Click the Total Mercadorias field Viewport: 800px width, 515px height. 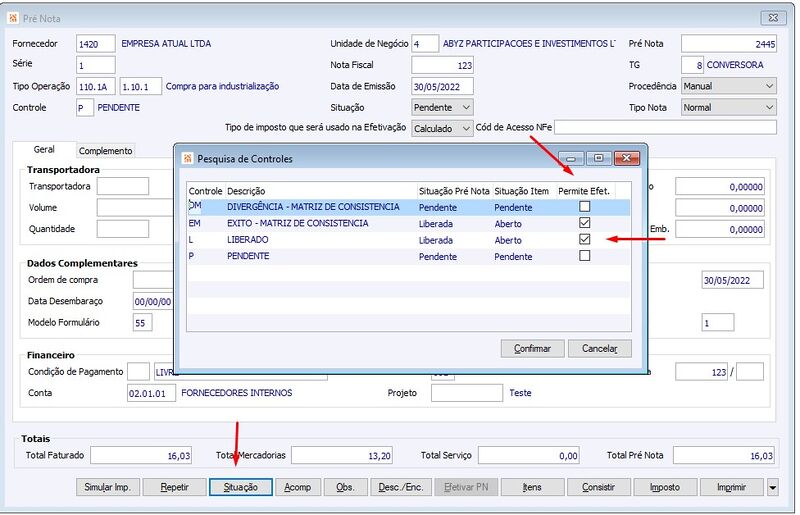coord(342,455)
